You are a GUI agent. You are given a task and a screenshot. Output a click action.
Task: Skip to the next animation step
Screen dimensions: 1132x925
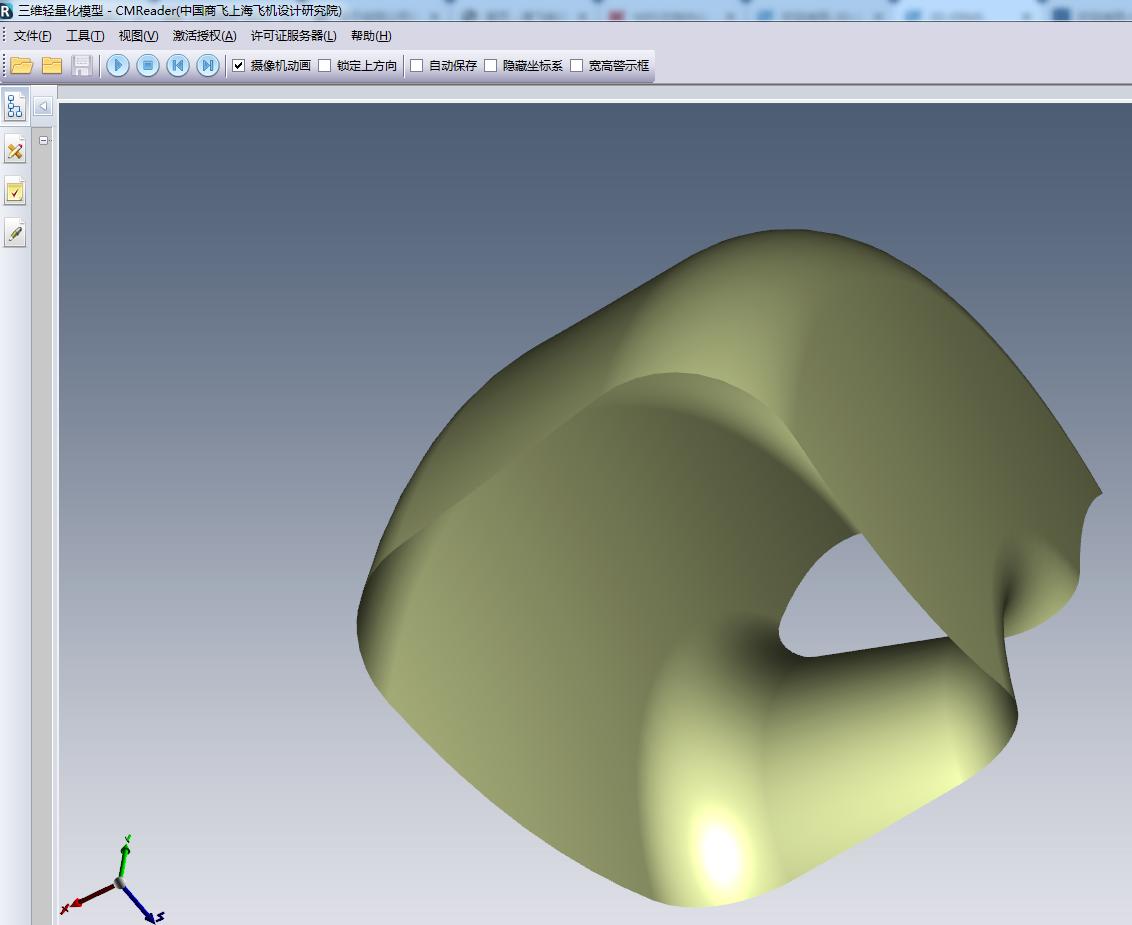pyautogui.click(x=207, y=66)
